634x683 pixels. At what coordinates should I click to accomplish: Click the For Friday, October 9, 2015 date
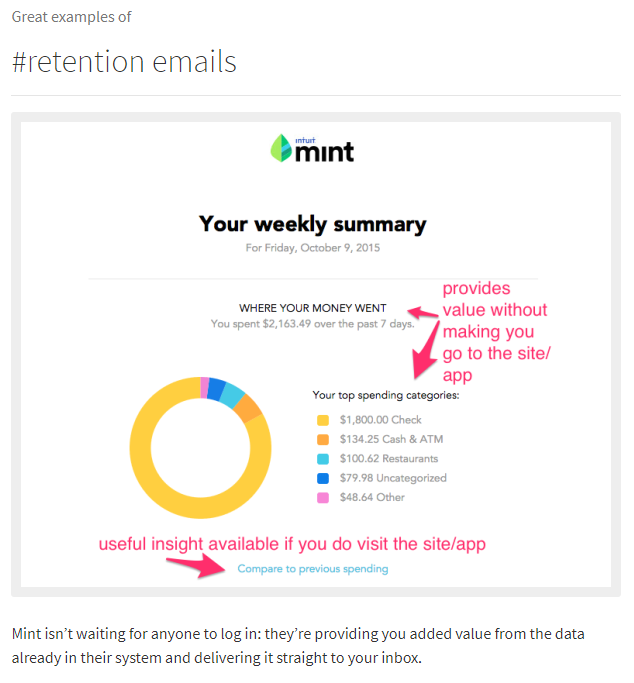click(x=313, y=248)
